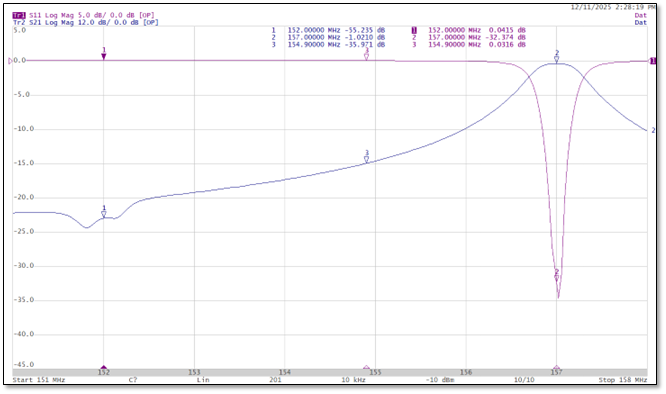
Task: Click the active marker triangle on the axis at 152
Action: [104, 367]
